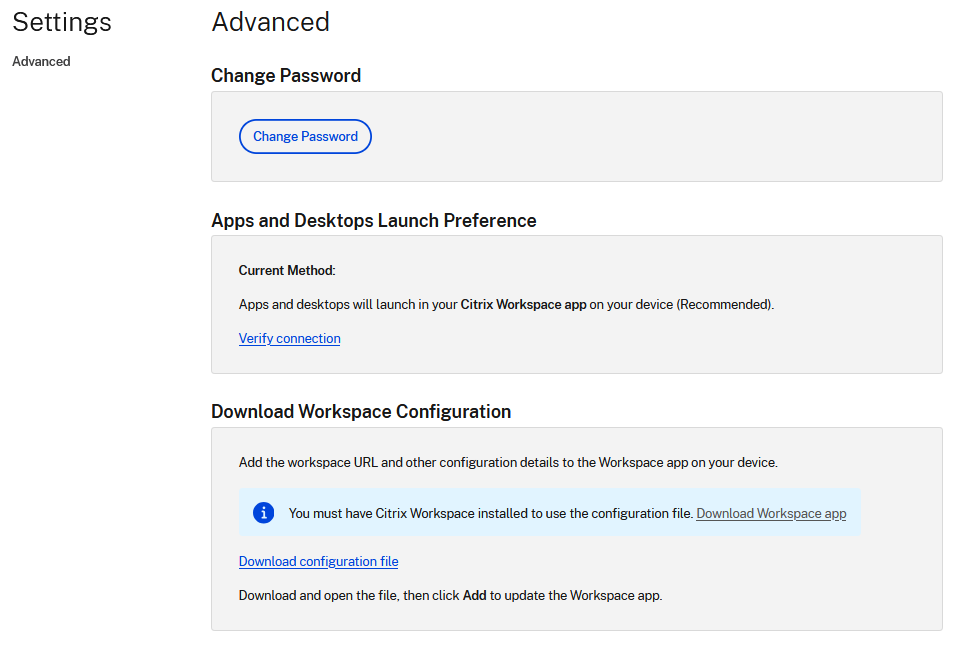Click the blue info icon in the banner
Image resolution: width=956 pixels, height=649 pixels.
(x=263, y=513)
